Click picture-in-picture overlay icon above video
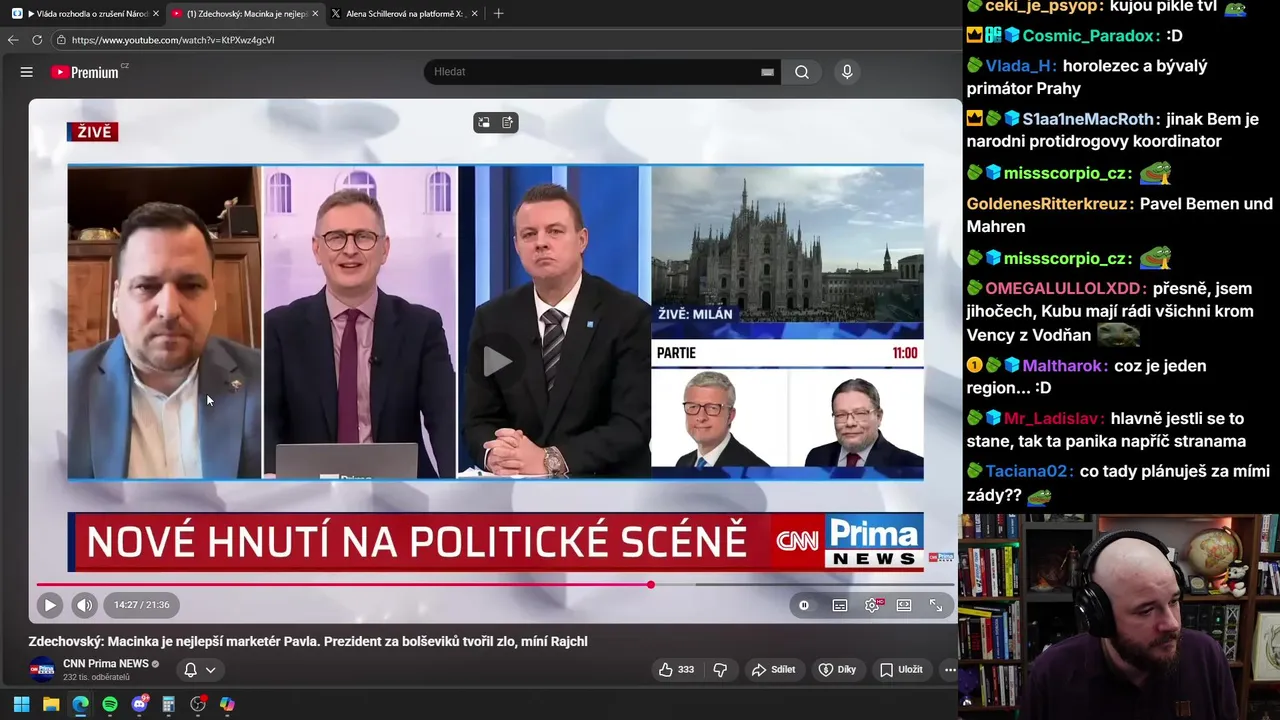The width and height of the screenshot is (1280, 720). click(x=484, y=122)
